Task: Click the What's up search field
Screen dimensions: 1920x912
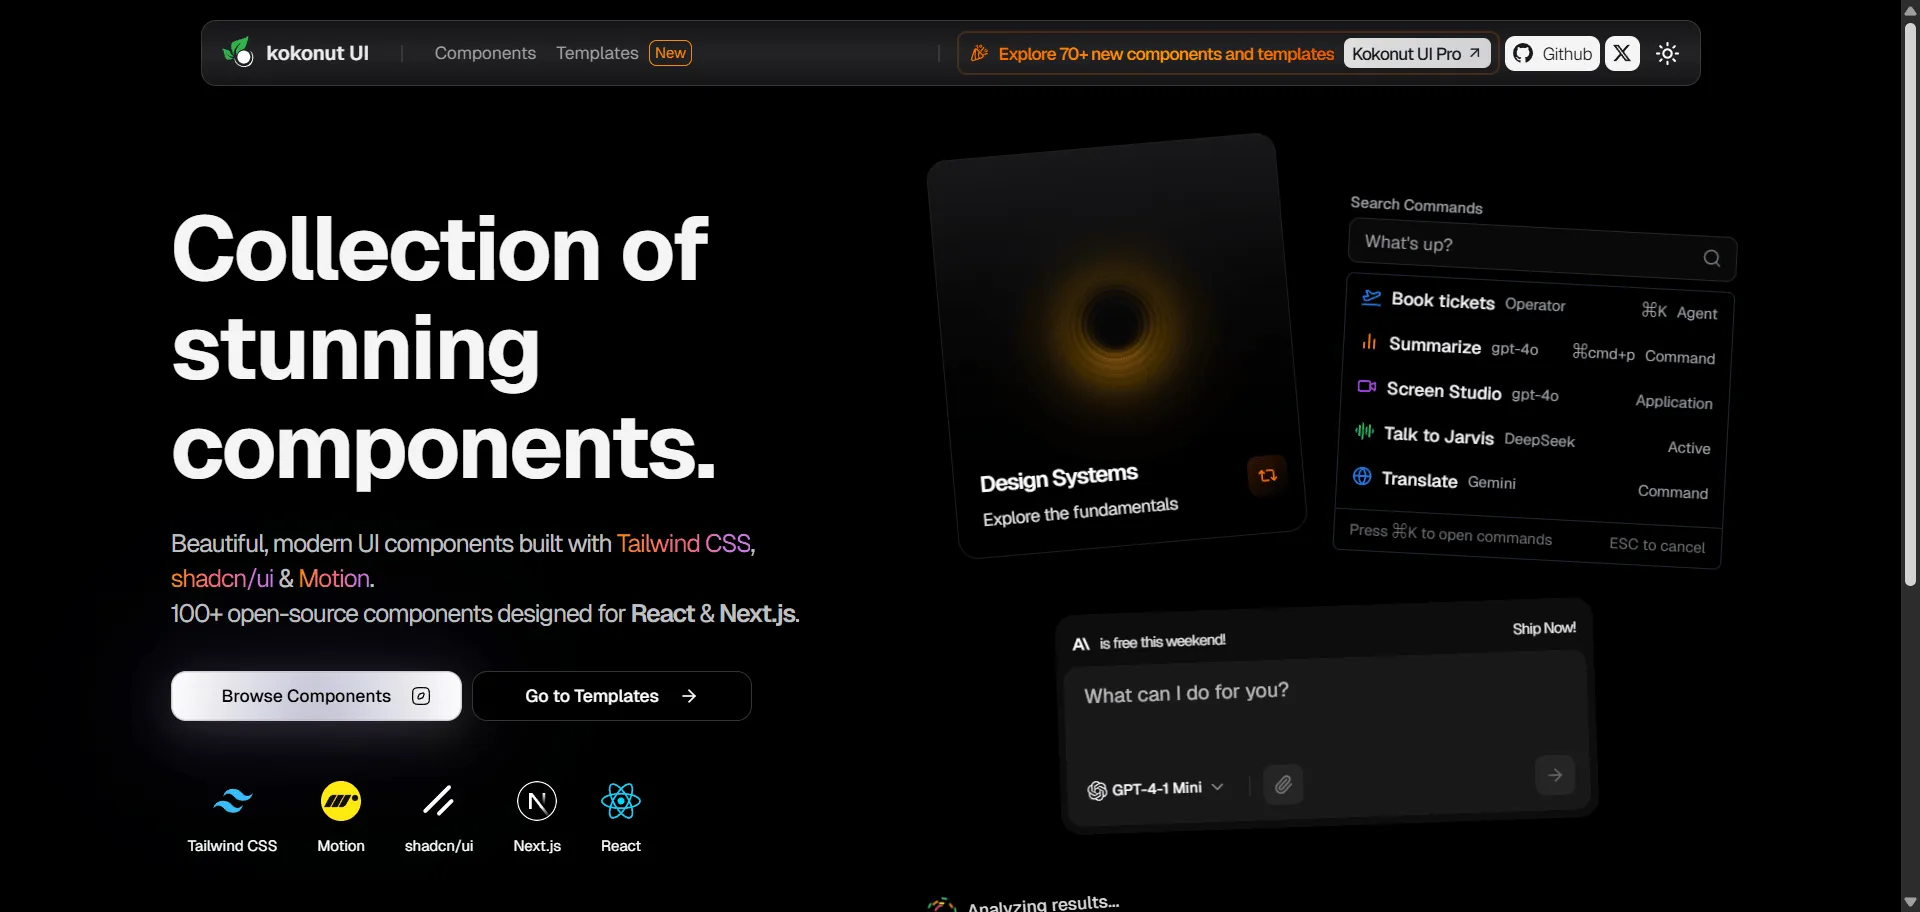Action: [1530, 246]
